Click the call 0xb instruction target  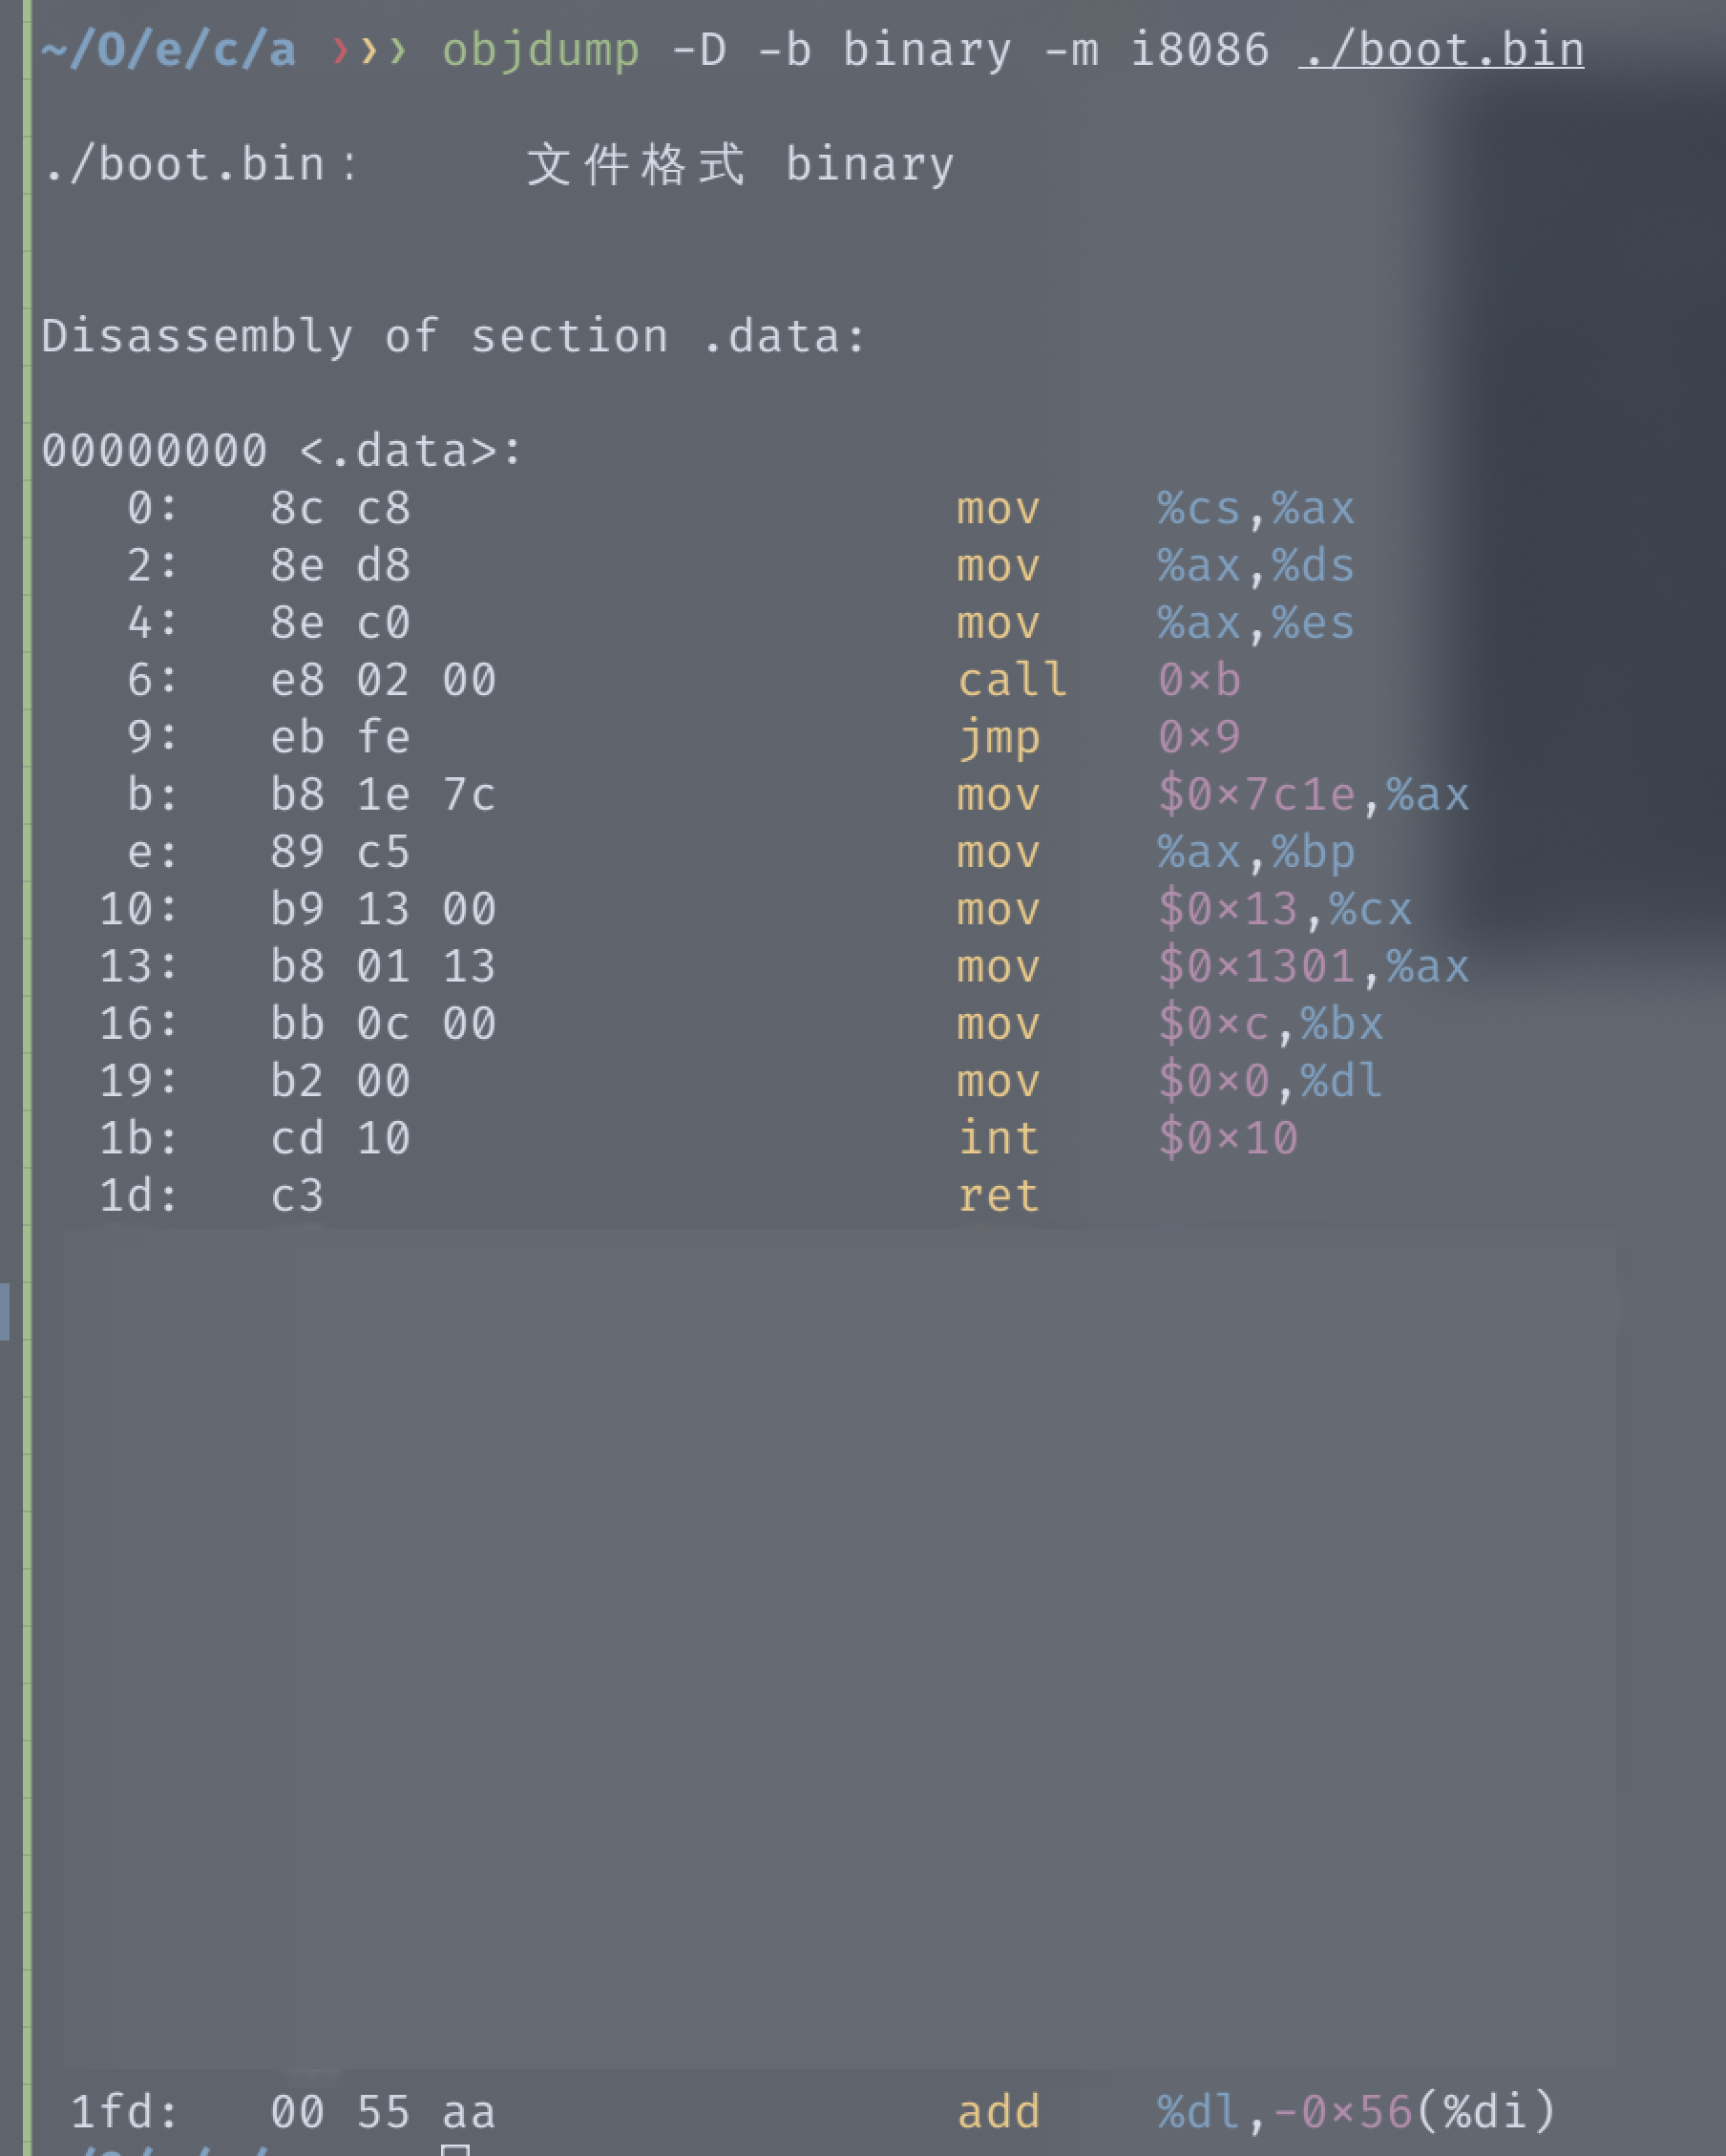(x=1199, y=680)
